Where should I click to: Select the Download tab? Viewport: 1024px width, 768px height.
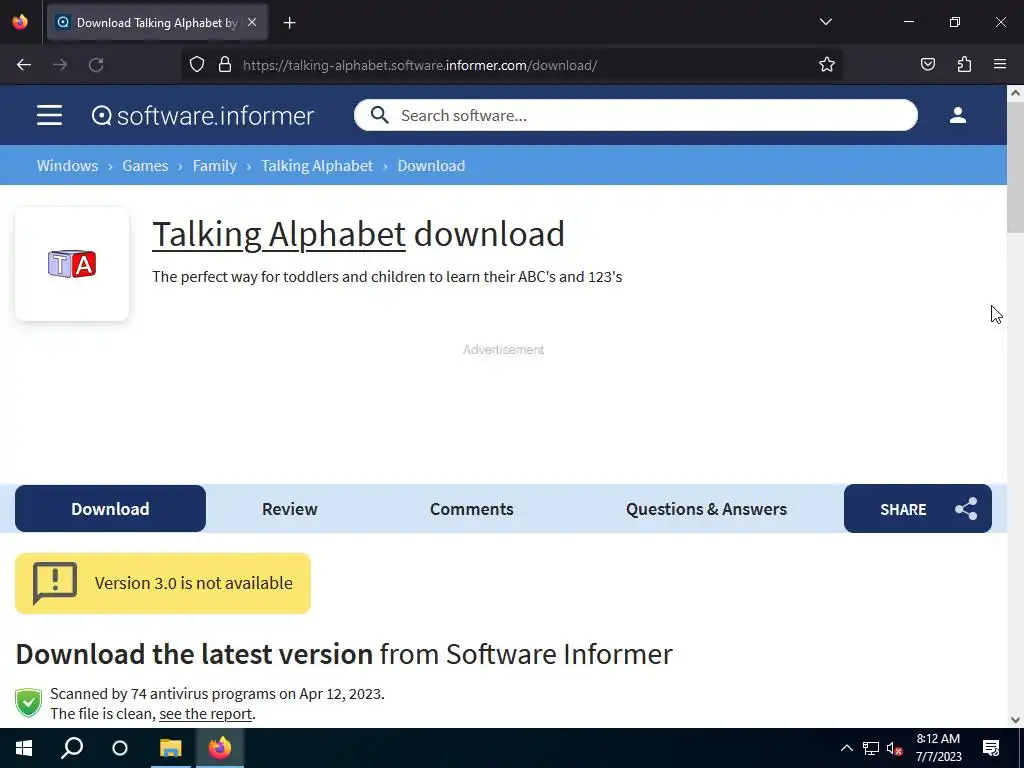tap(110, 509)
